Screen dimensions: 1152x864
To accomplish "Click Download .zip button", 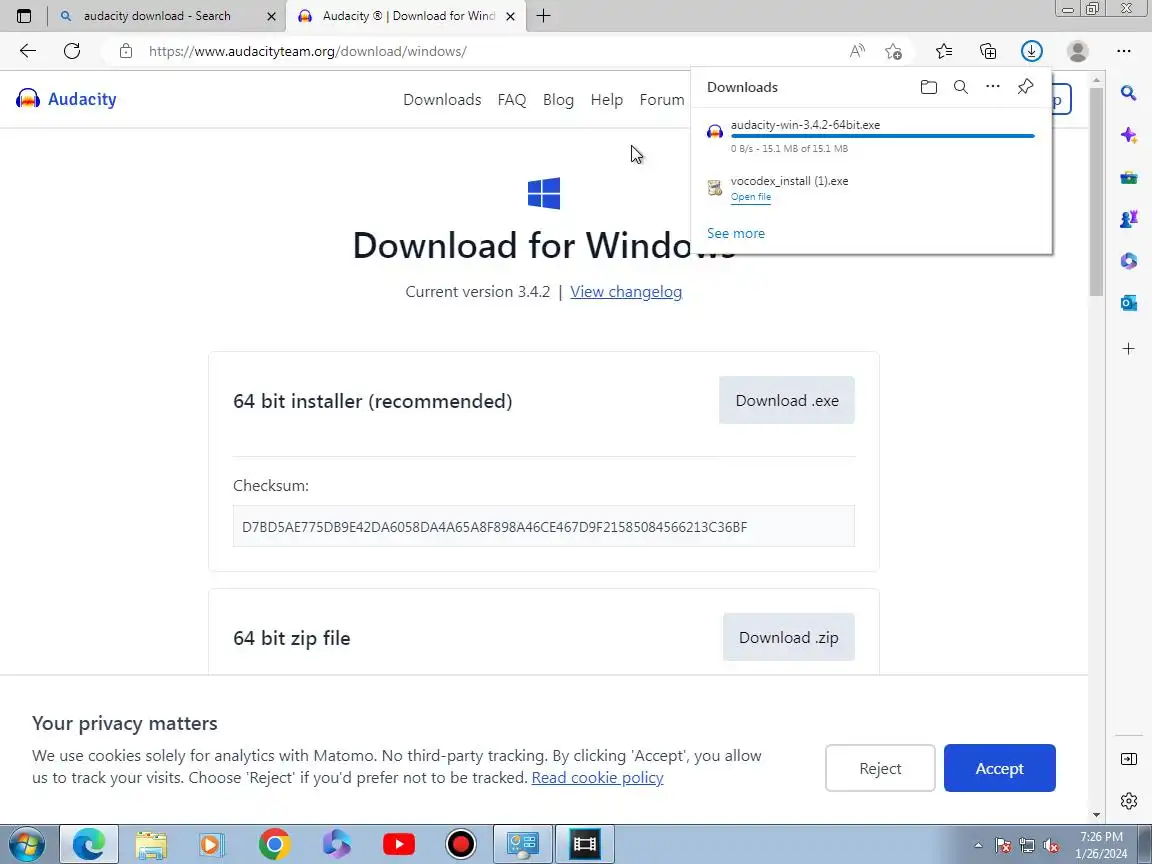I will tap(788, 637).
